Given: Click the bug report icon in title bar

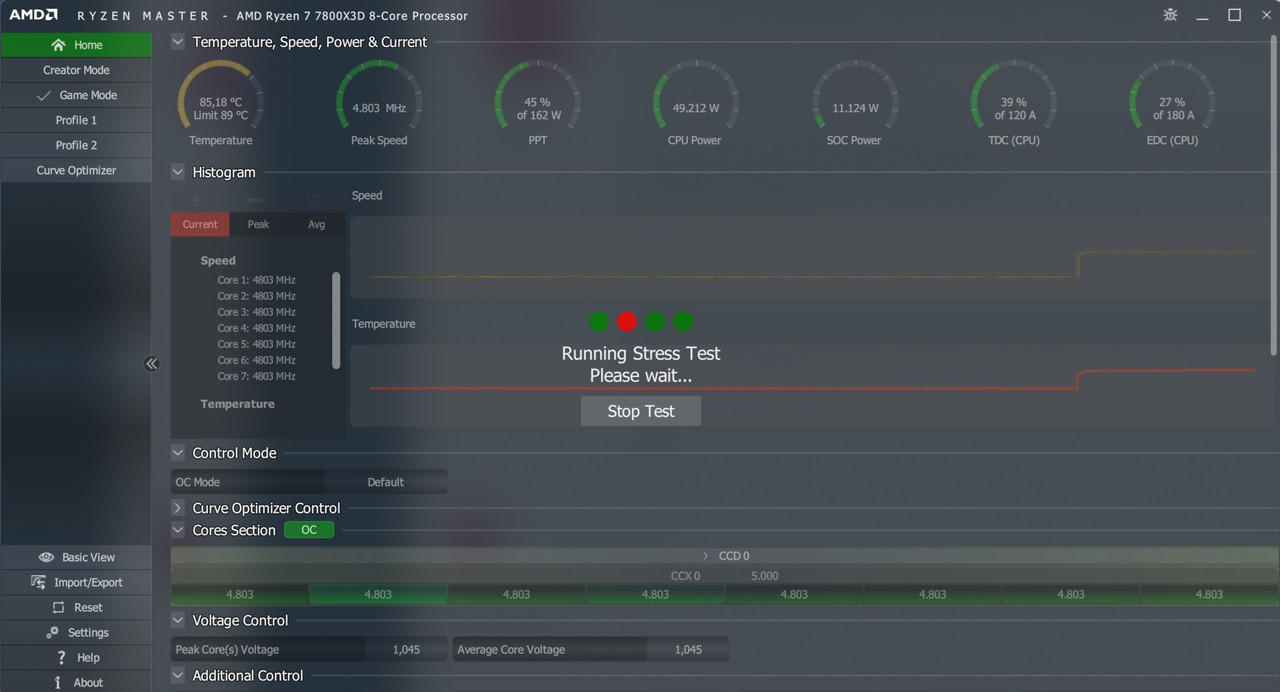Looking at the screenshot, I should 1171,15.
